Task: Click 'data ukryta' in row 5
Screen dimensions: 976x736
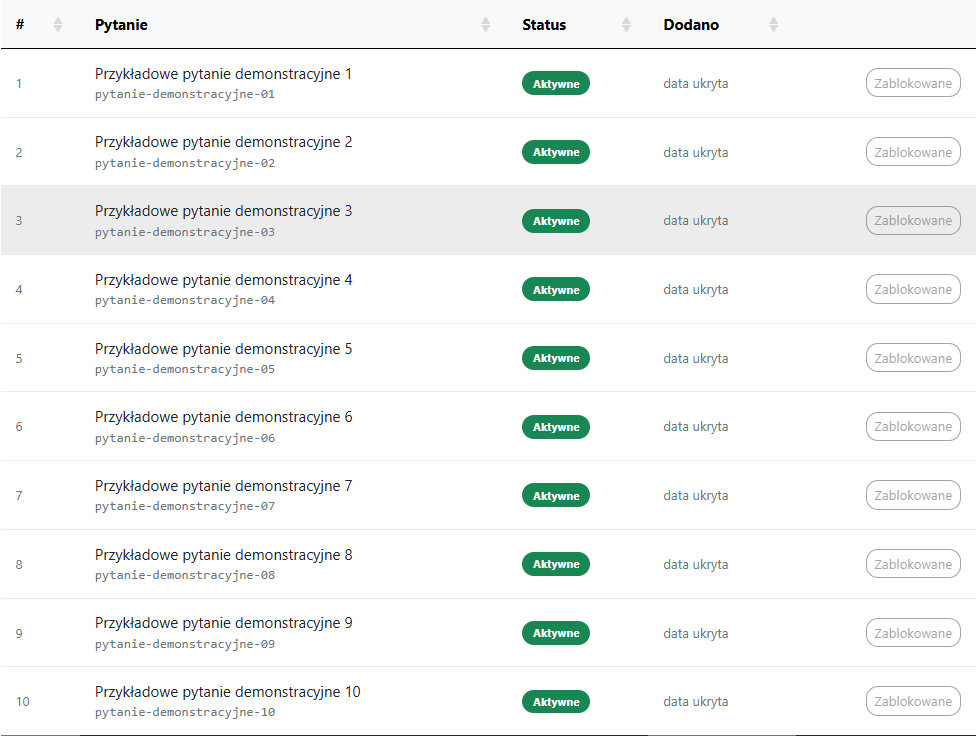Action: coord(696,359)
